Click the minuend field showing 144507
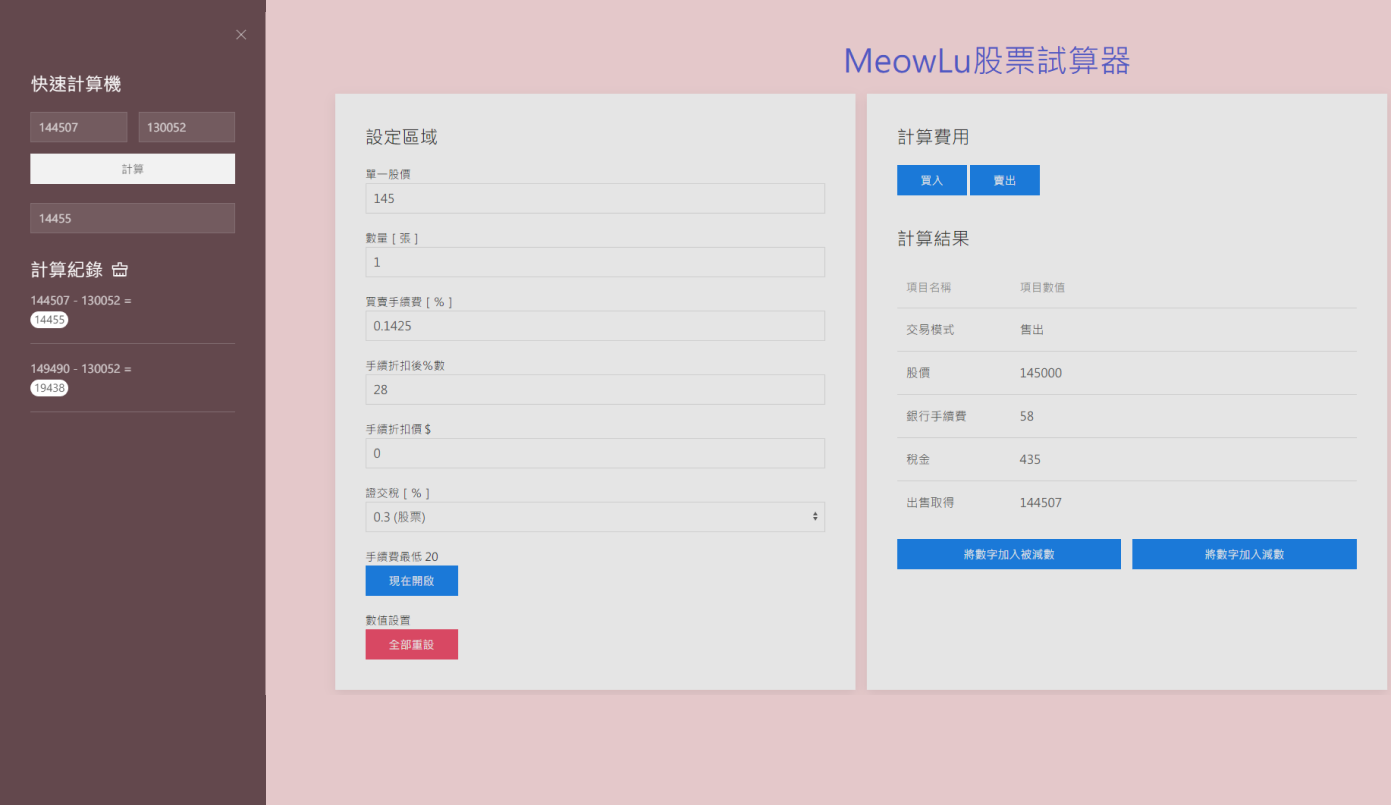 pyautogui.click(x=79, y=127)
